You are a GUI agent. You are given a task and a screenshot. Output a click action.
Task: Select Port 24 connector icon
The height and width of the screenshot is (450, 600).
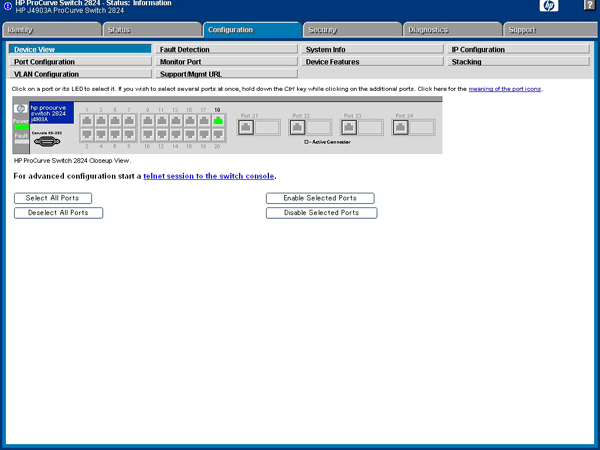pos(401,127)
